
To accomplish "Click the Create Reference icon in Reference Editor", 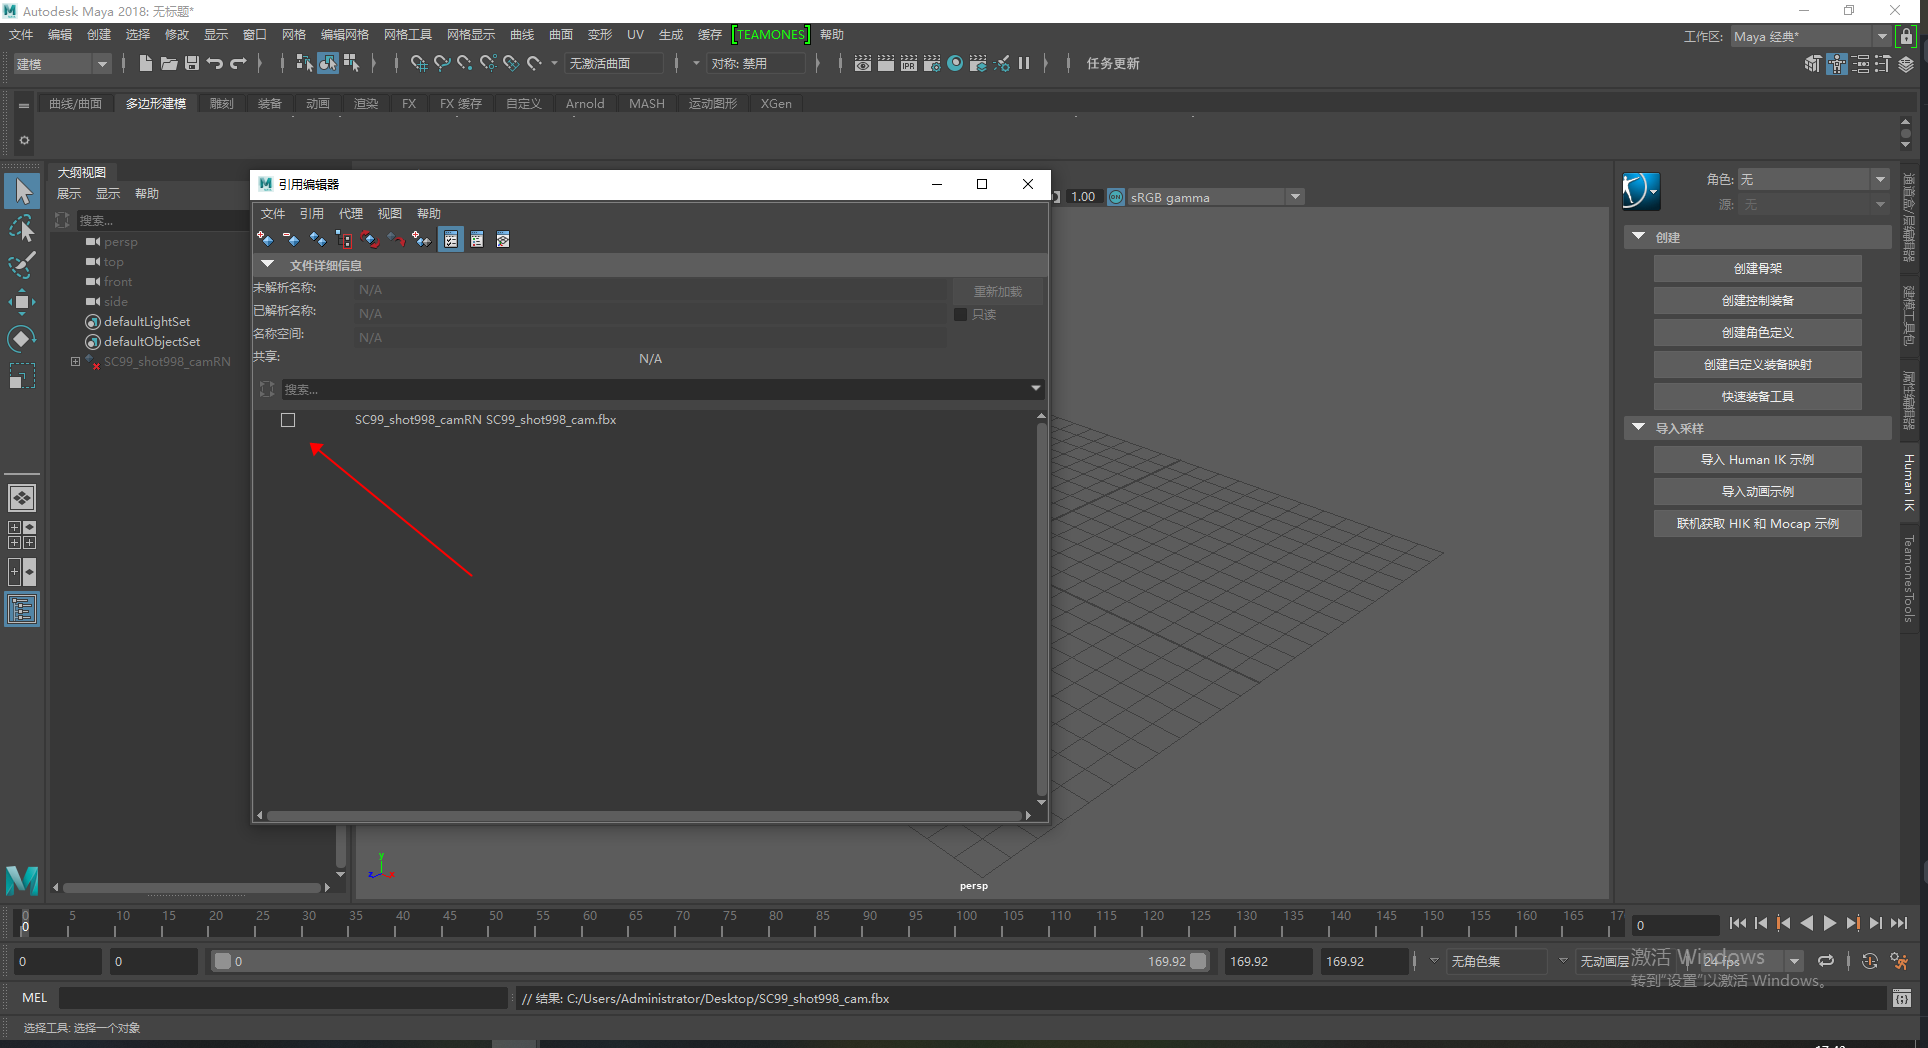I will (265, 239).
